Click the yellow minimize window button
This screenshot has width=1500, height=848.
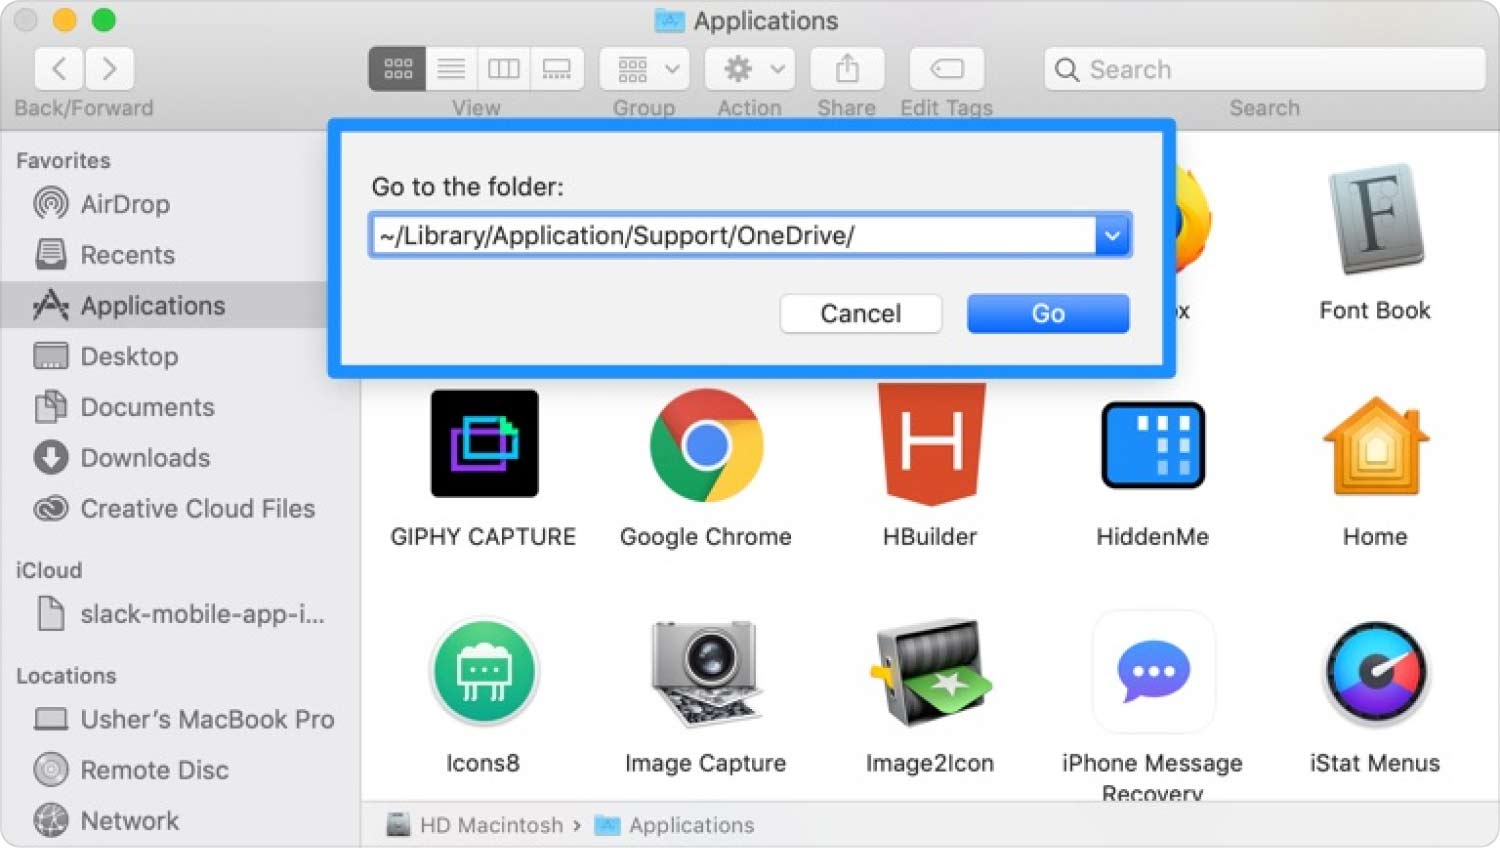pos(64,20)
